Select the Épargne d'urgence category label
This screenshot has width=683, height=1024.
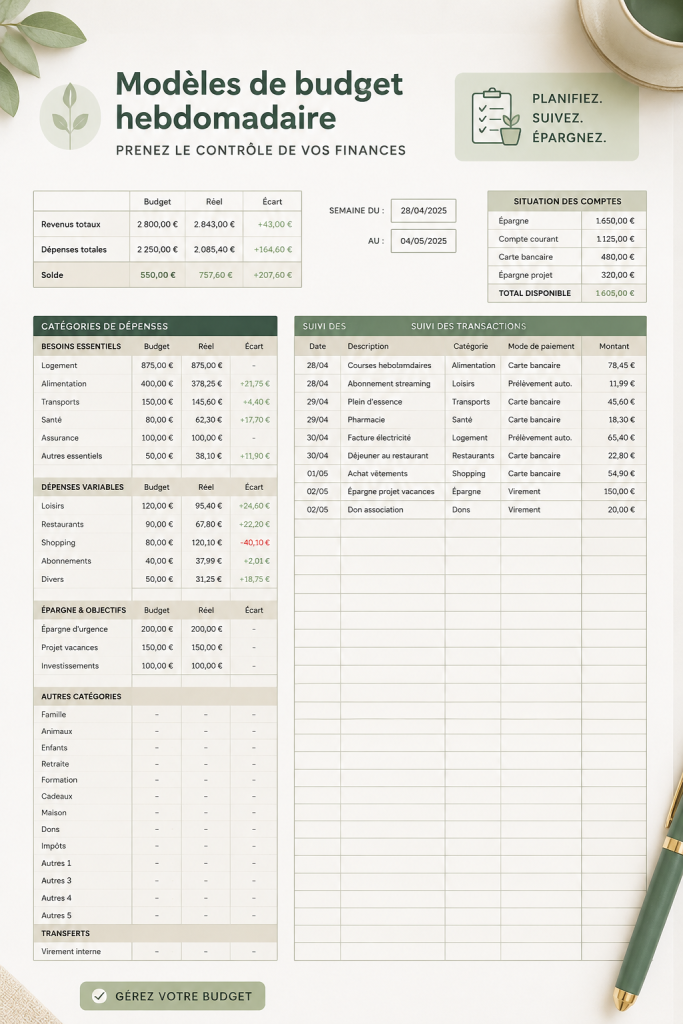(74, 629)
